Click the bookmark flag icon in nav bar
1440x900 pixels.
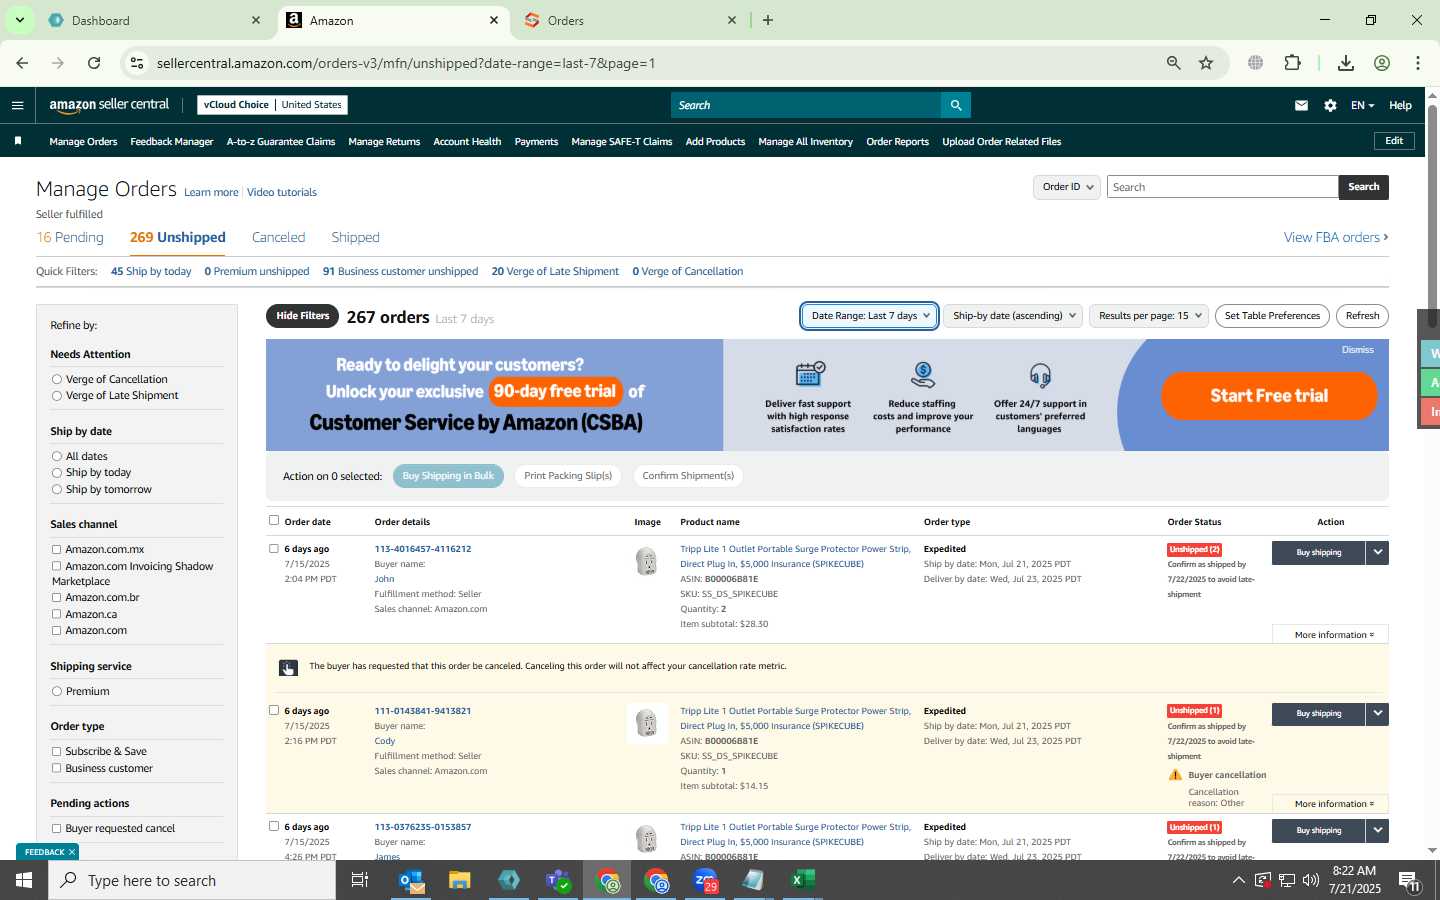(x=18, y=141)
